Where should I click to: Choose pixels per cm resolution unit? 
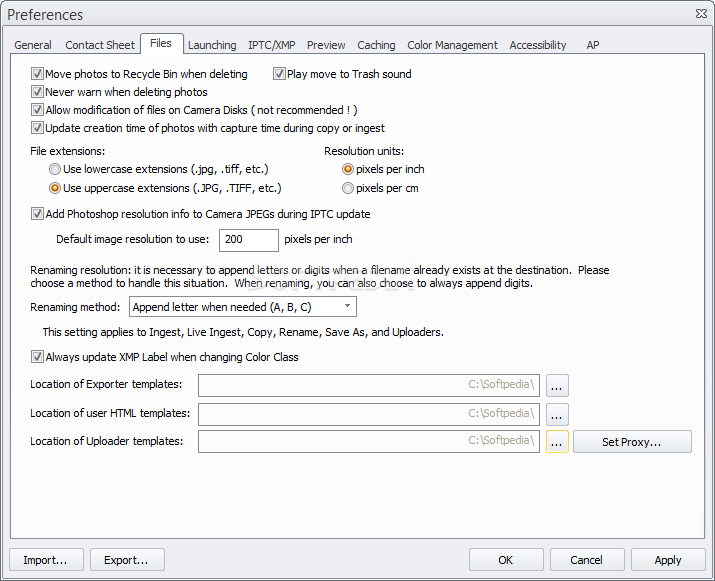coord(348,188)
